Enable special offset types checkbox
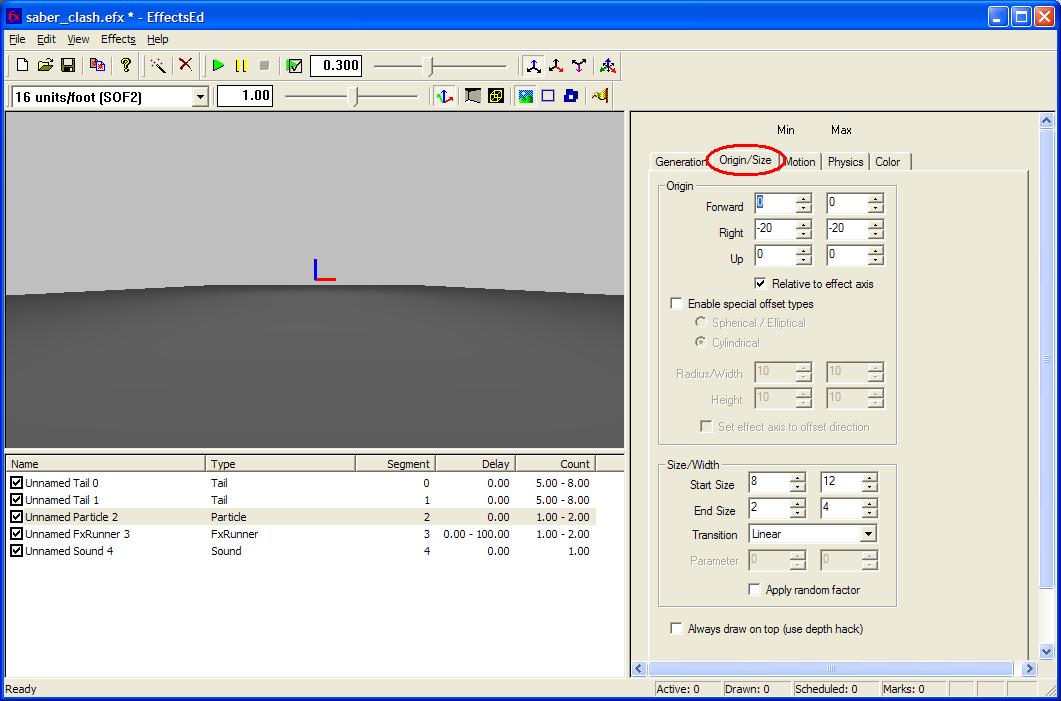The width and height of the screenshot is (1061, 701). 676,304
